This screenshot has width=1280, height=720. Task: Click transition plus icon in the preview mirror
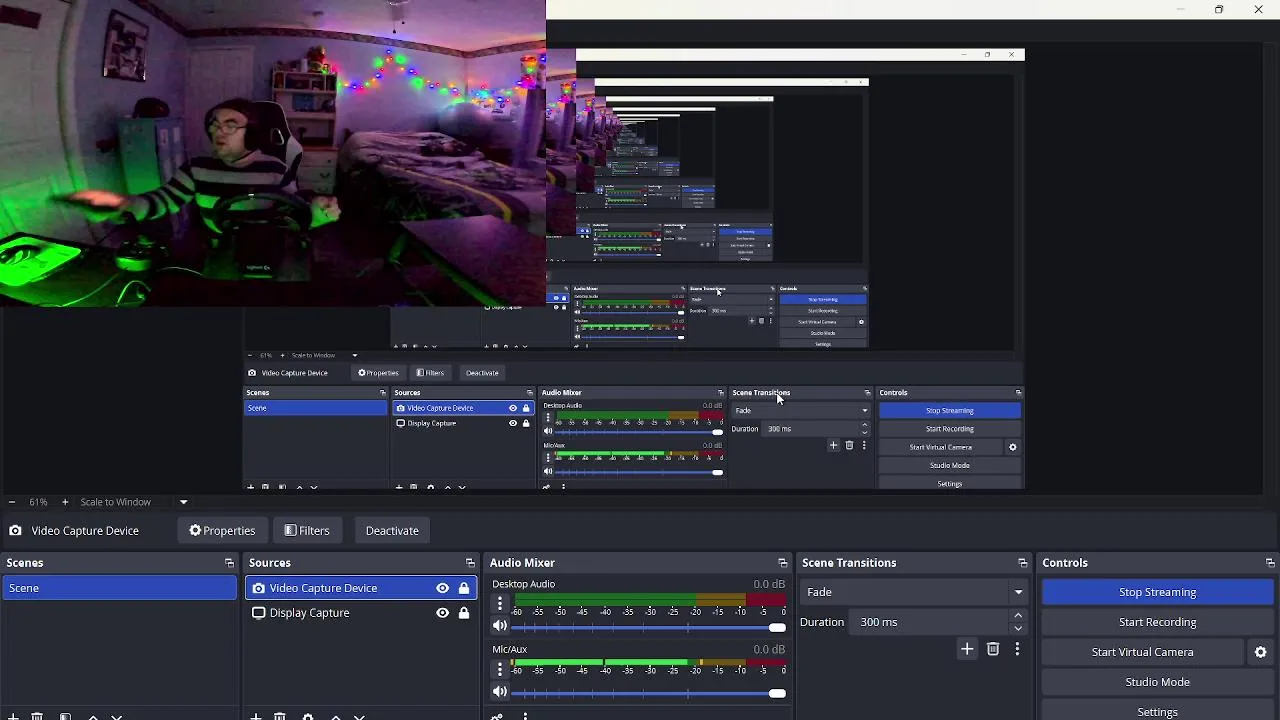pyautogui.click(x=833, y=446)
